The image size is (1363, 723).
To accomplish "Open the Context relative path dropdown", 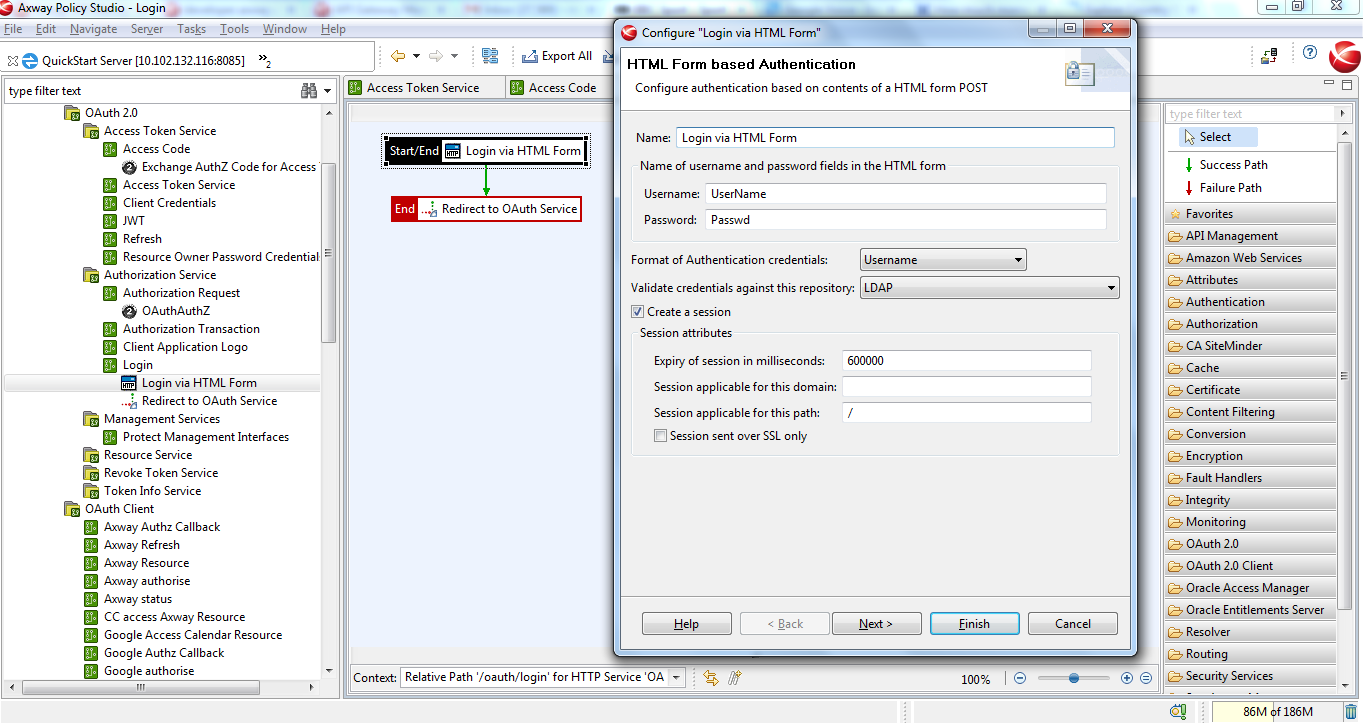I will 677,678.
